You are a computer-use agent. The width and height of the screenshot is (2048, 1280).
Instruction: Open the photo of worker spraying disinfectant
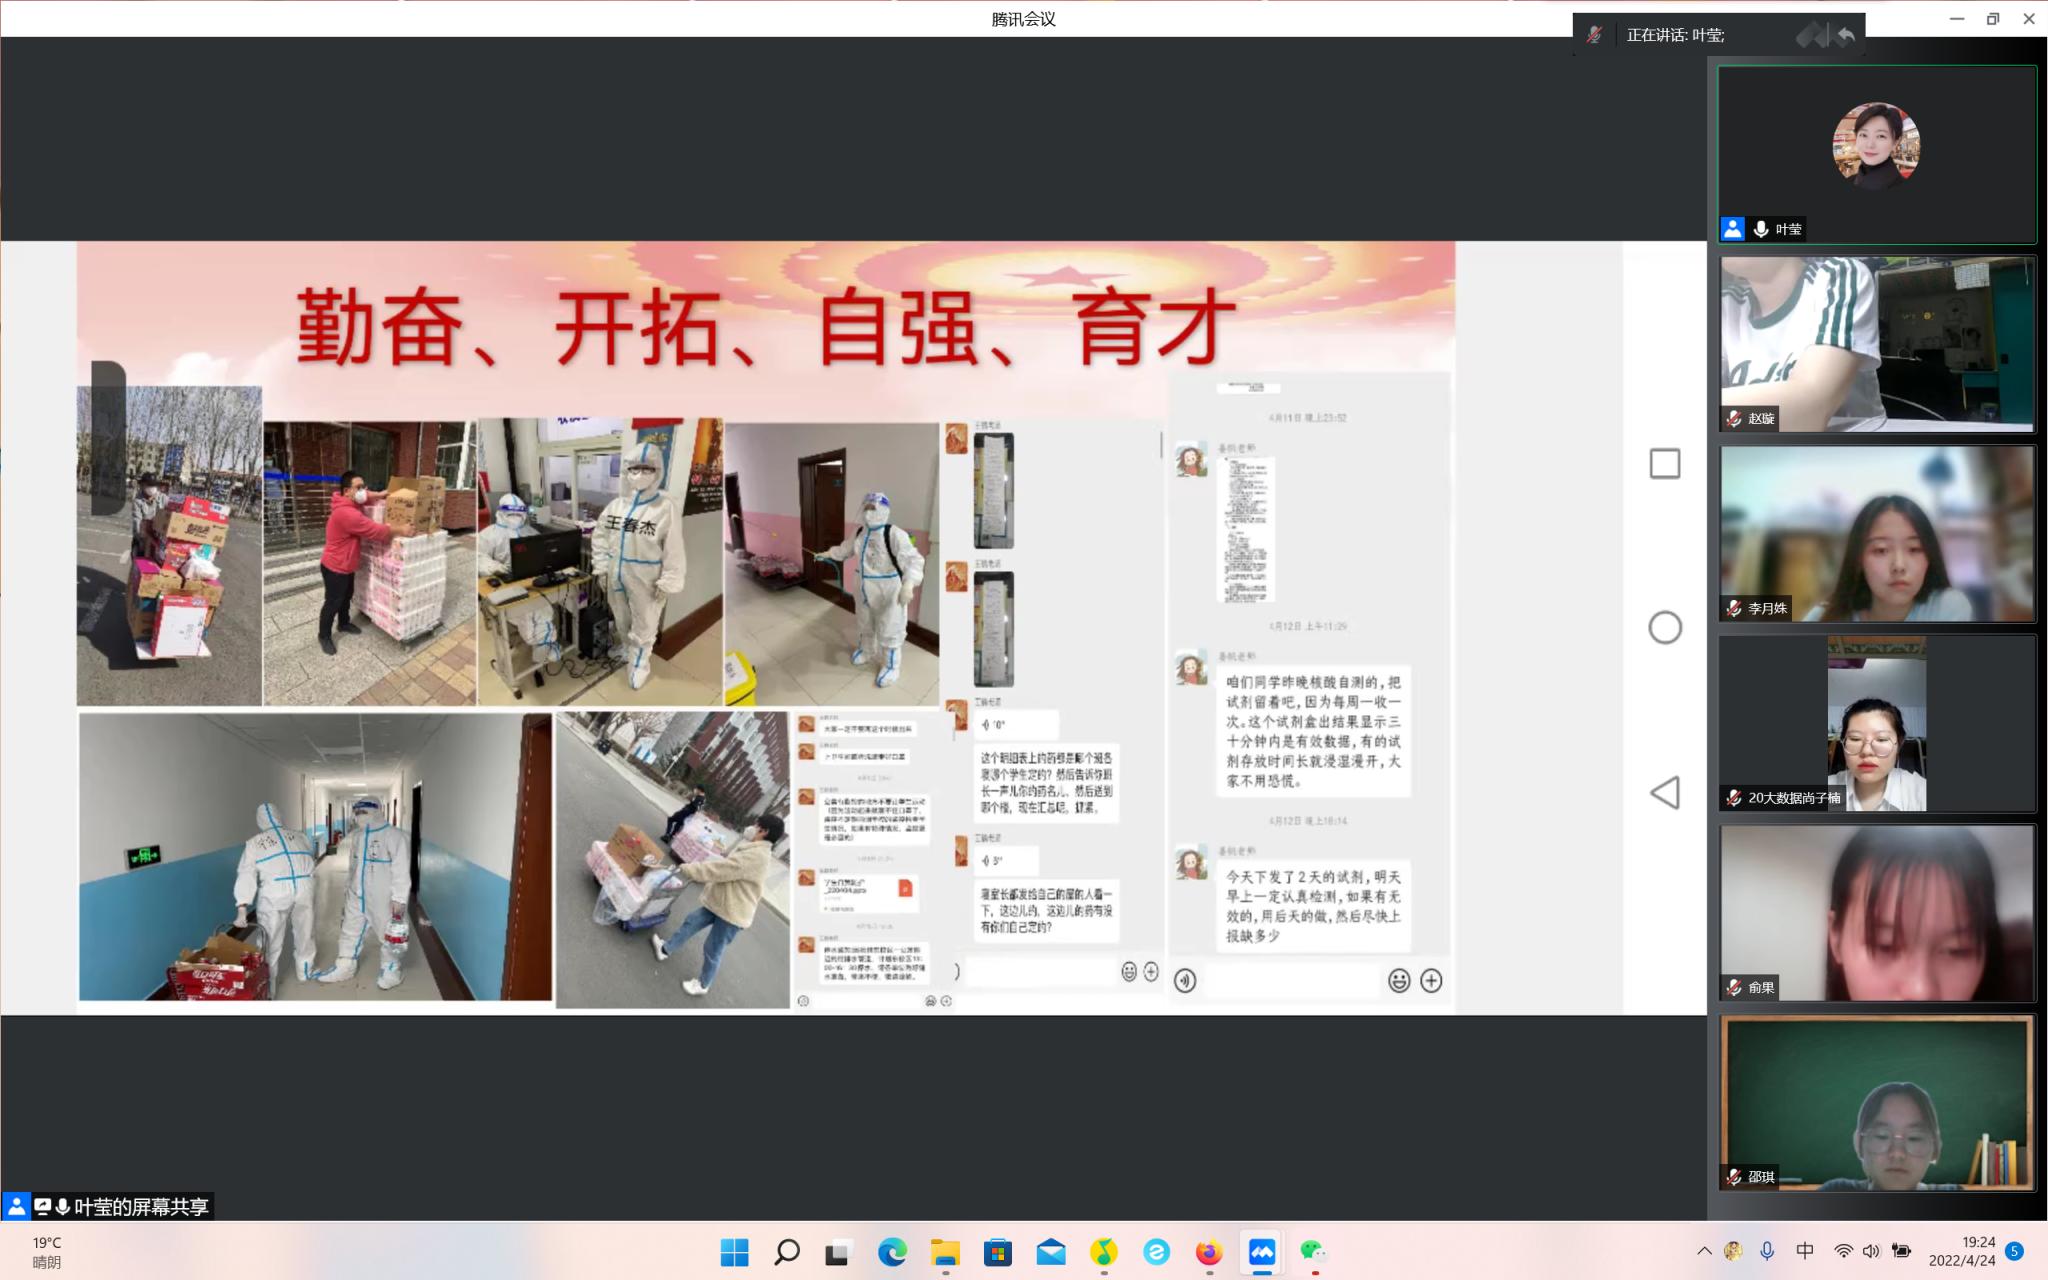(x=832, y=563)
